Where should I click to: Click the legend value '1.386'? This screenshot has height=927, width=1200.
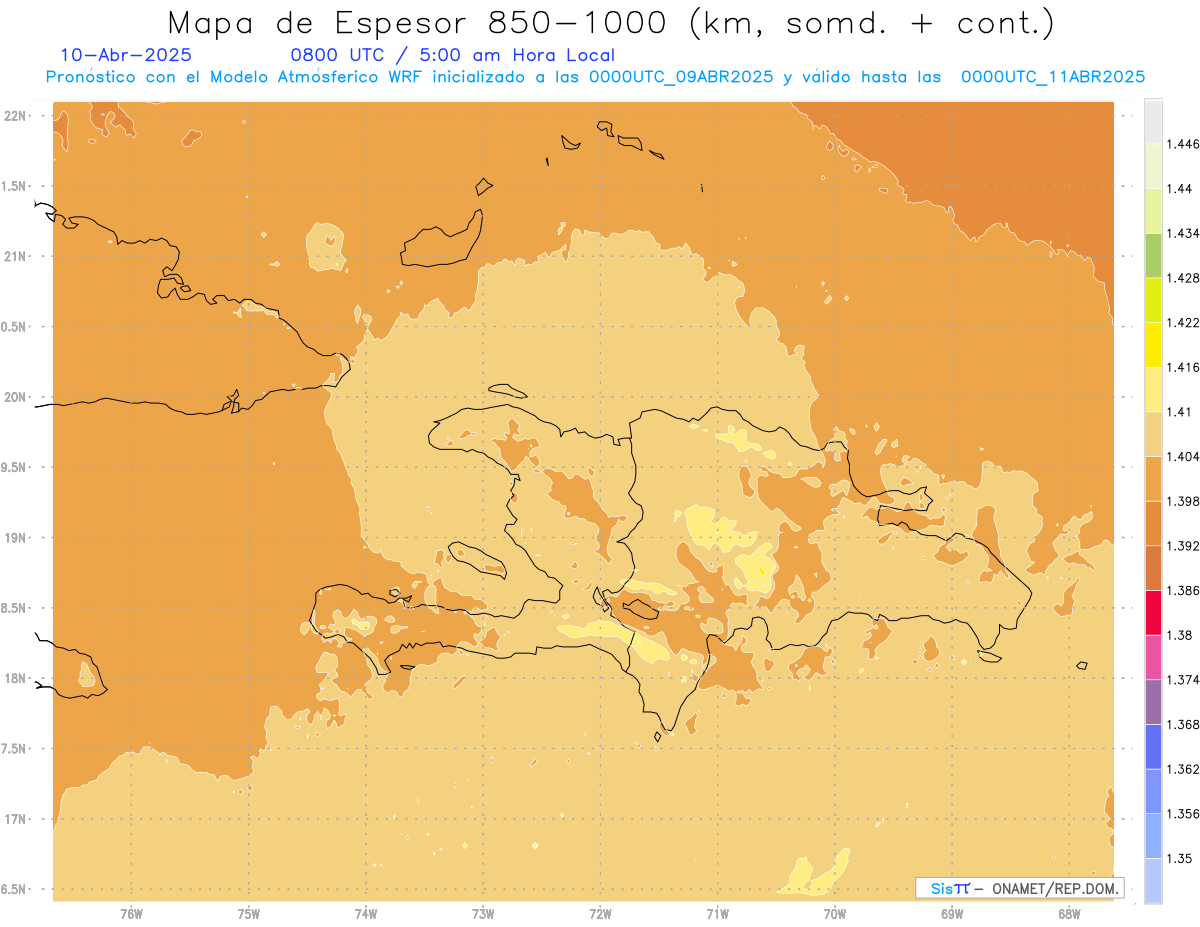point(1182,591)
